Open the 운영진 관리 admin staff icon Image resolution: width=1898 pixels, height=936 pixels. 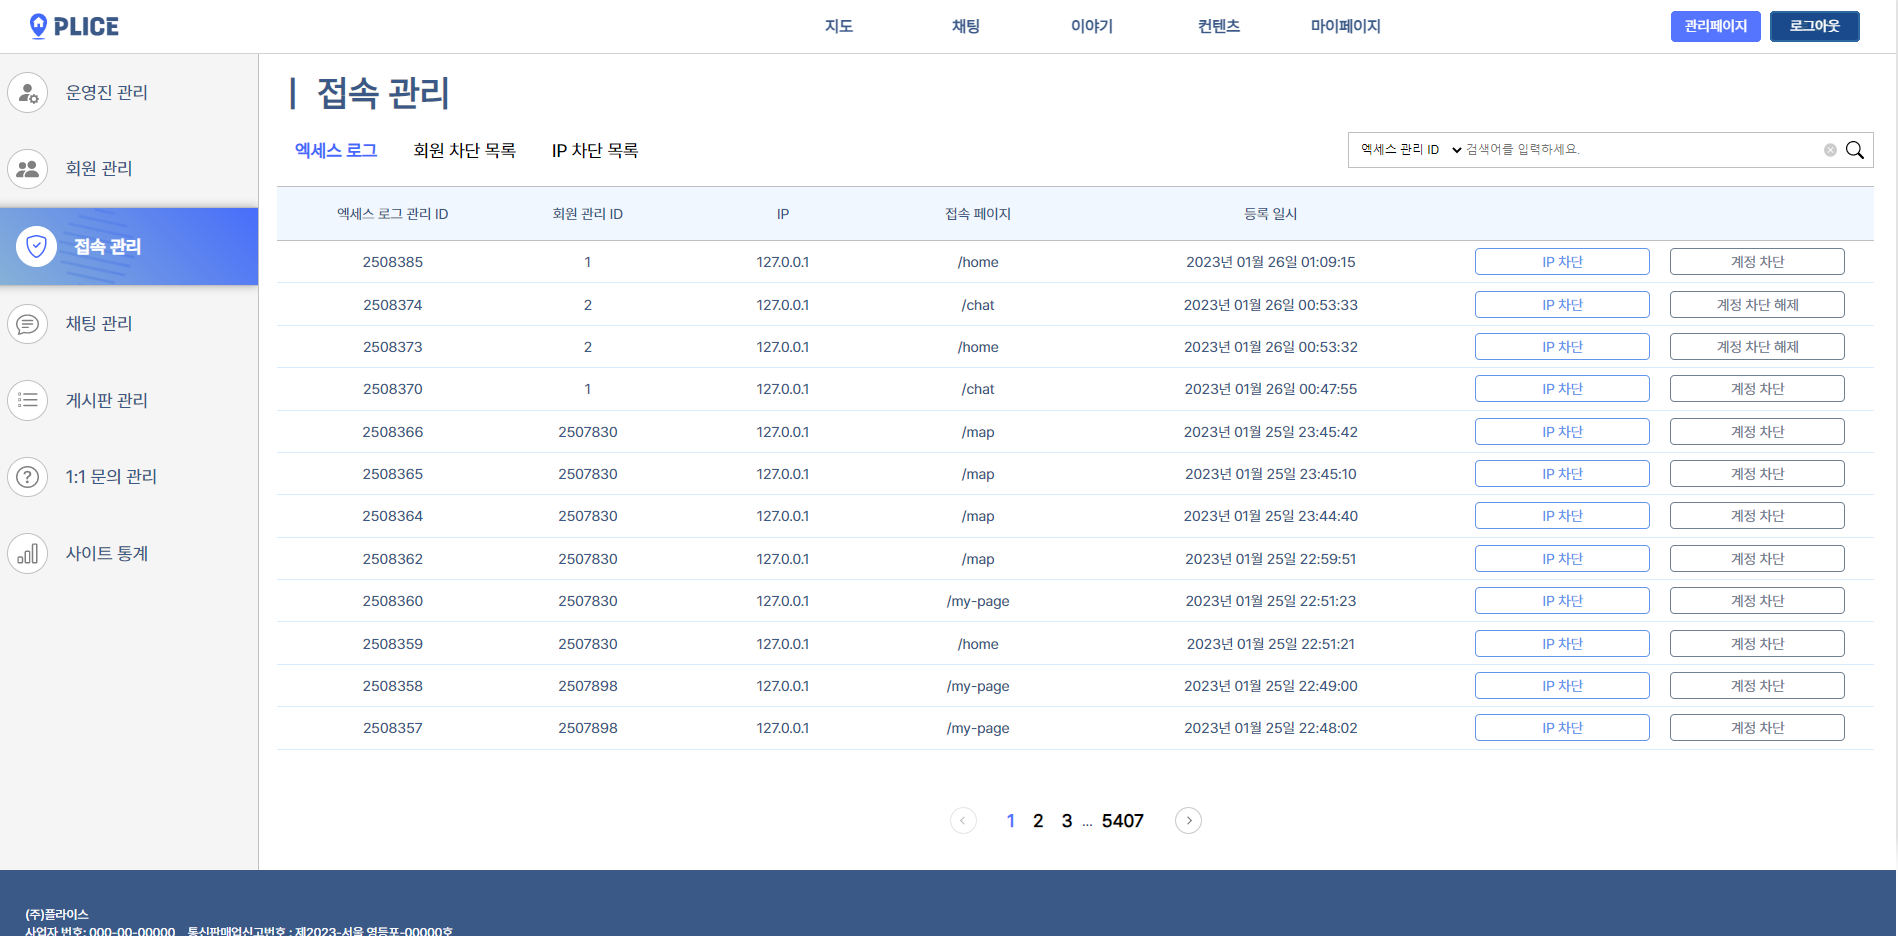pos(27,92)
